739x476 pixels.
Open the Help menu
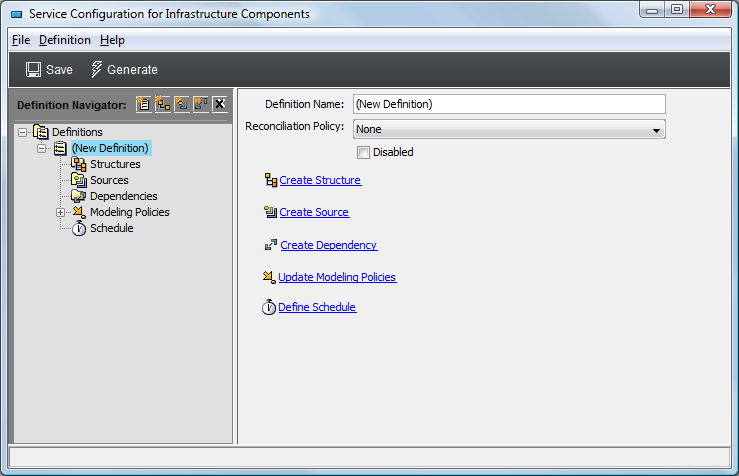pos(112,41)
